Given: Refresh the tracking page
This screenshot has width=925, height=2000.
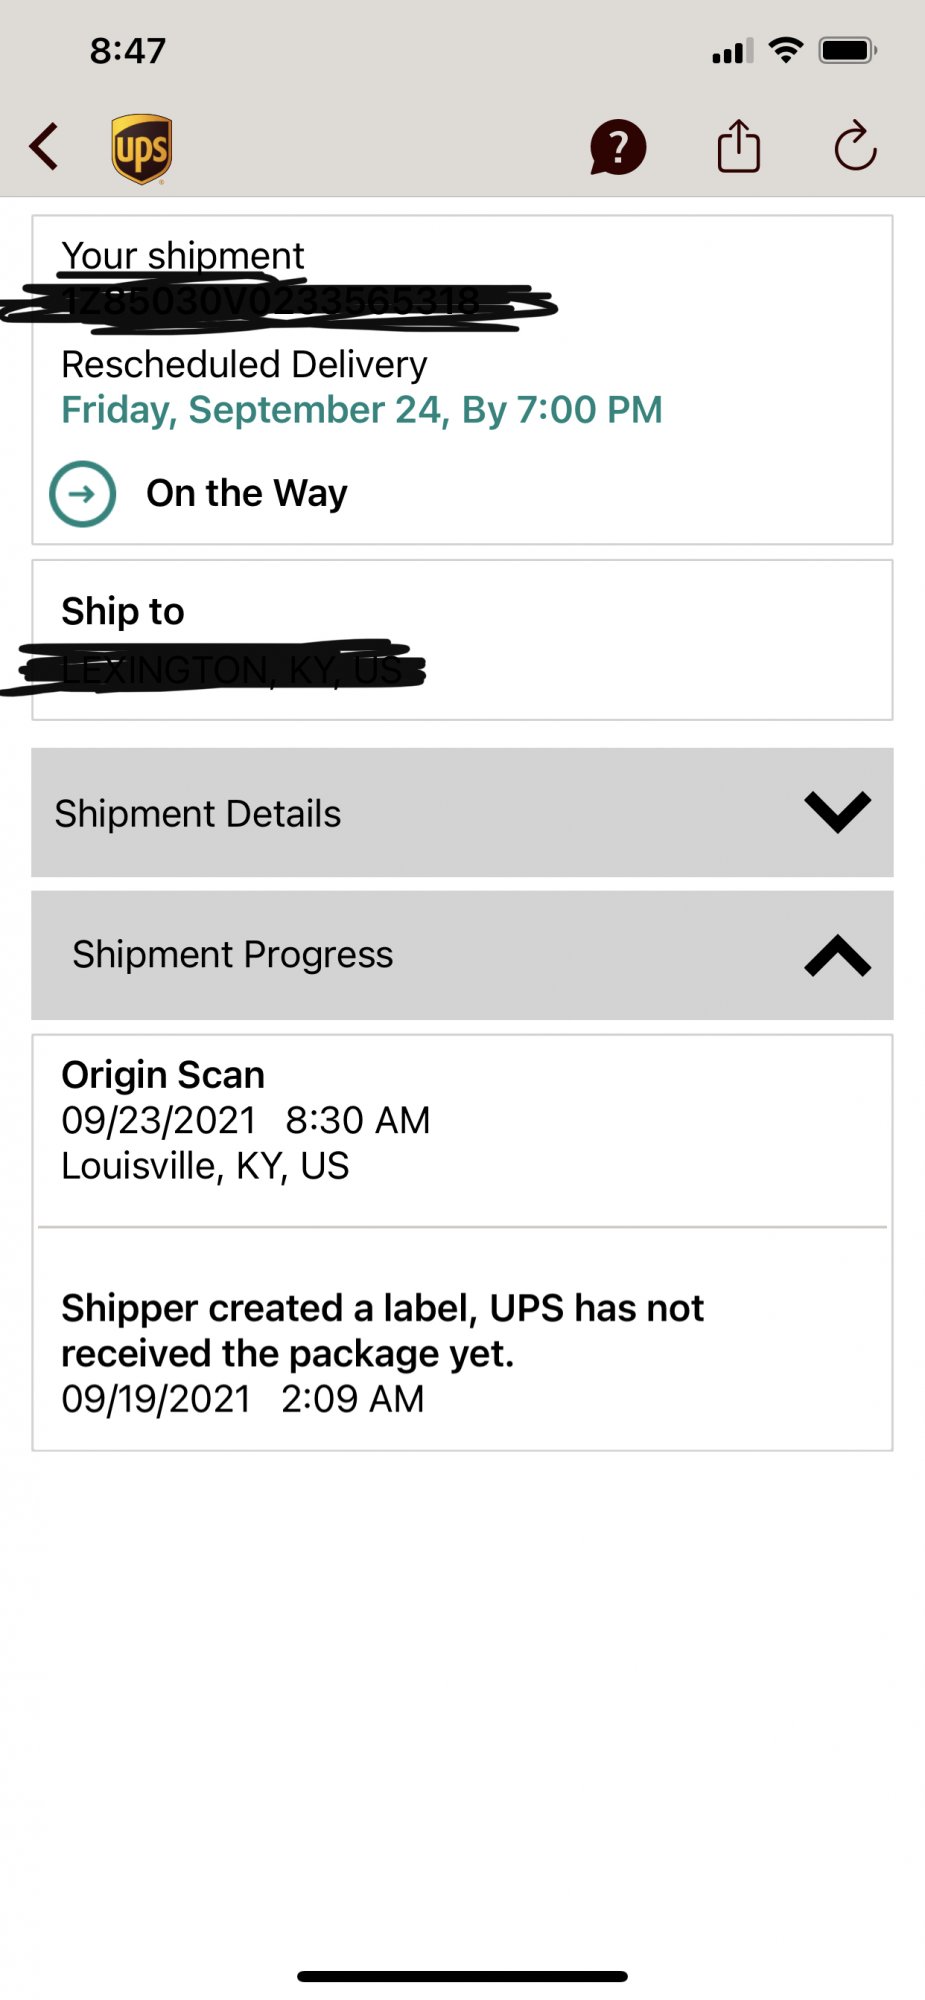Looking at the screenshot, I should (855, 147).
